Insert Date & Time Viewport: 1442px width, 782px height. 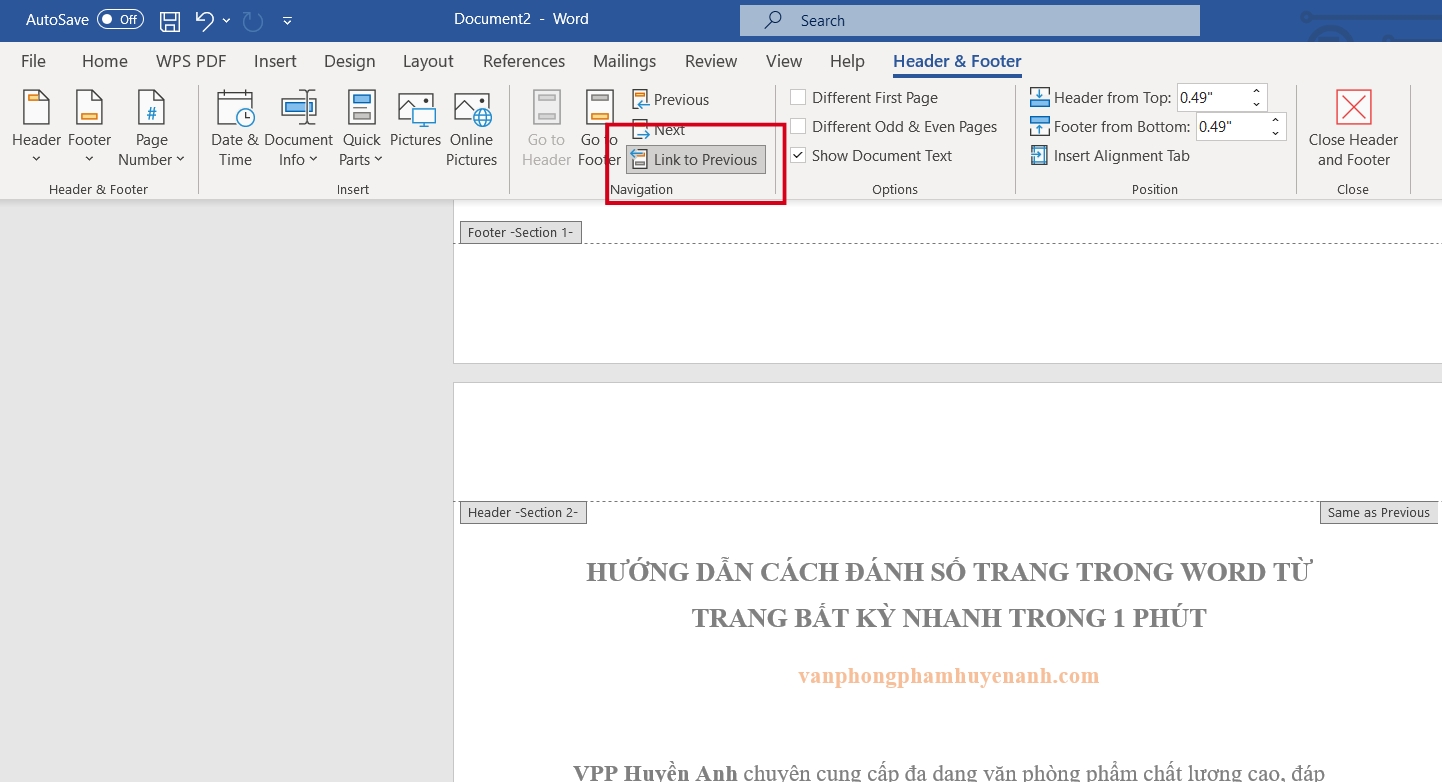point(235,127)
